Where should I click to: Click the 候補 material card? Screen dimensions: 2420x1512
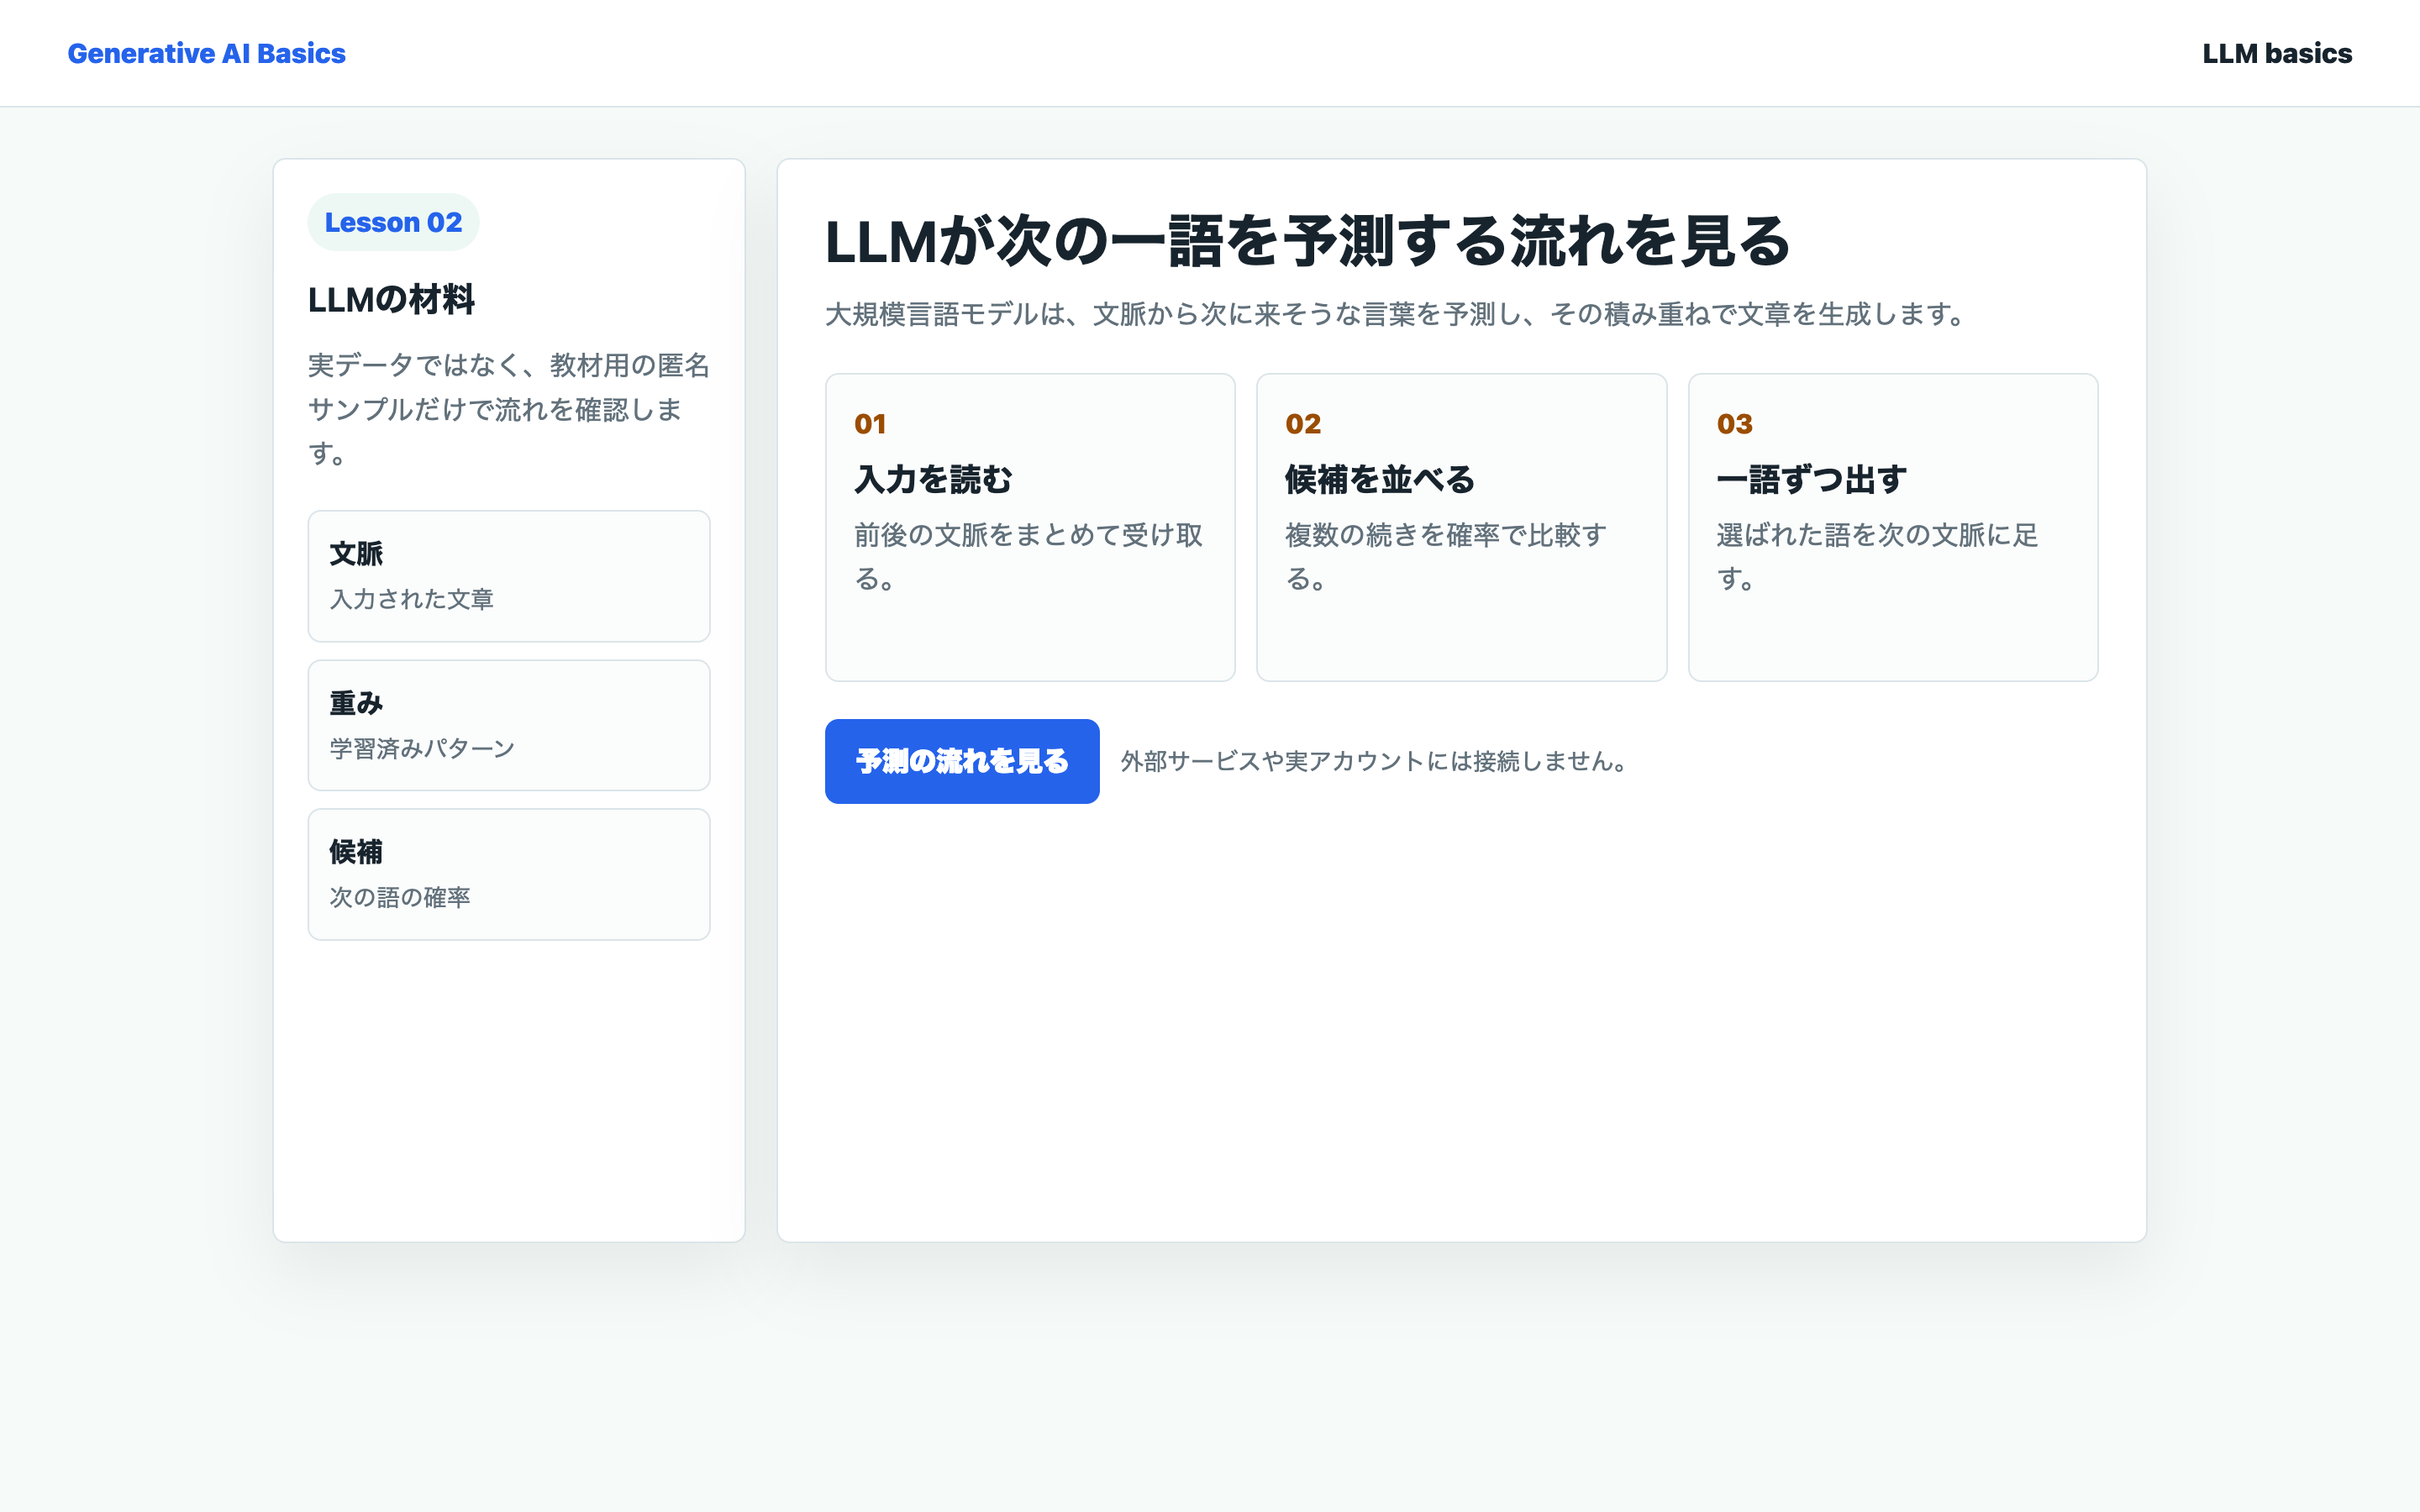(509, 874)
